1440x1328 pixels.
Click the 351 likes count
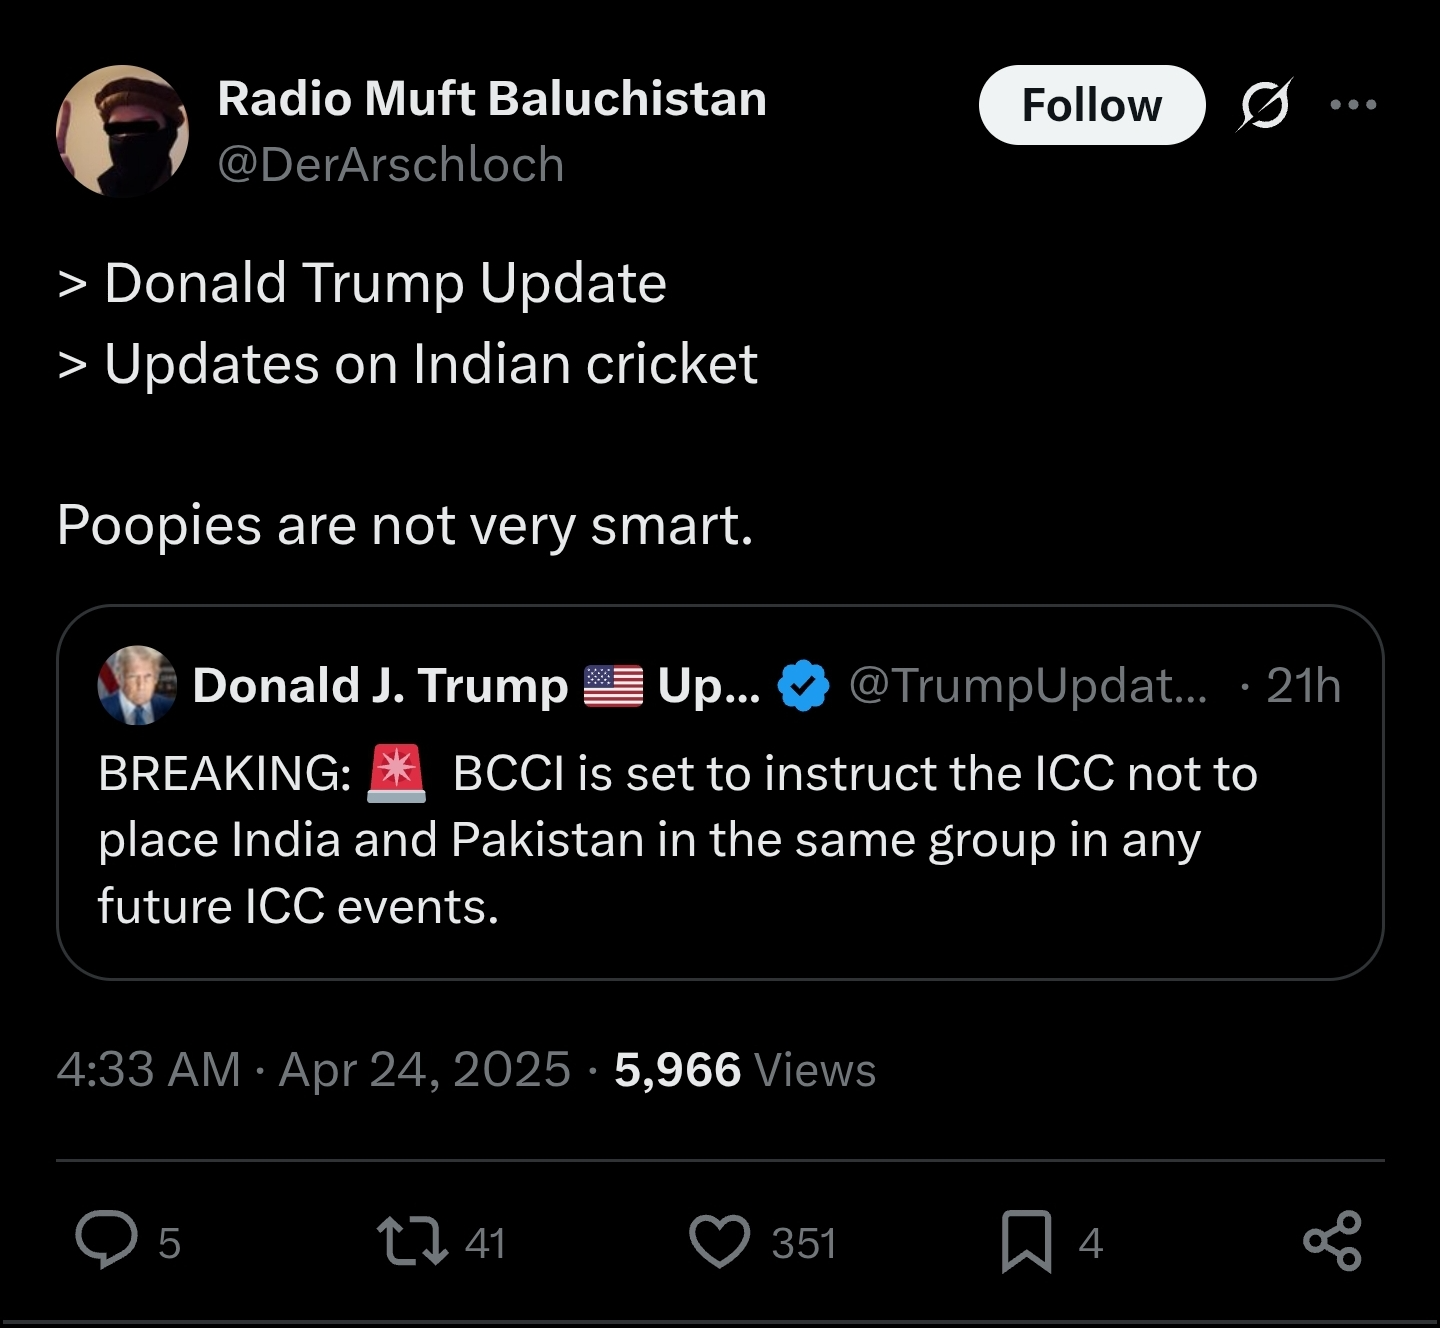804,1243
